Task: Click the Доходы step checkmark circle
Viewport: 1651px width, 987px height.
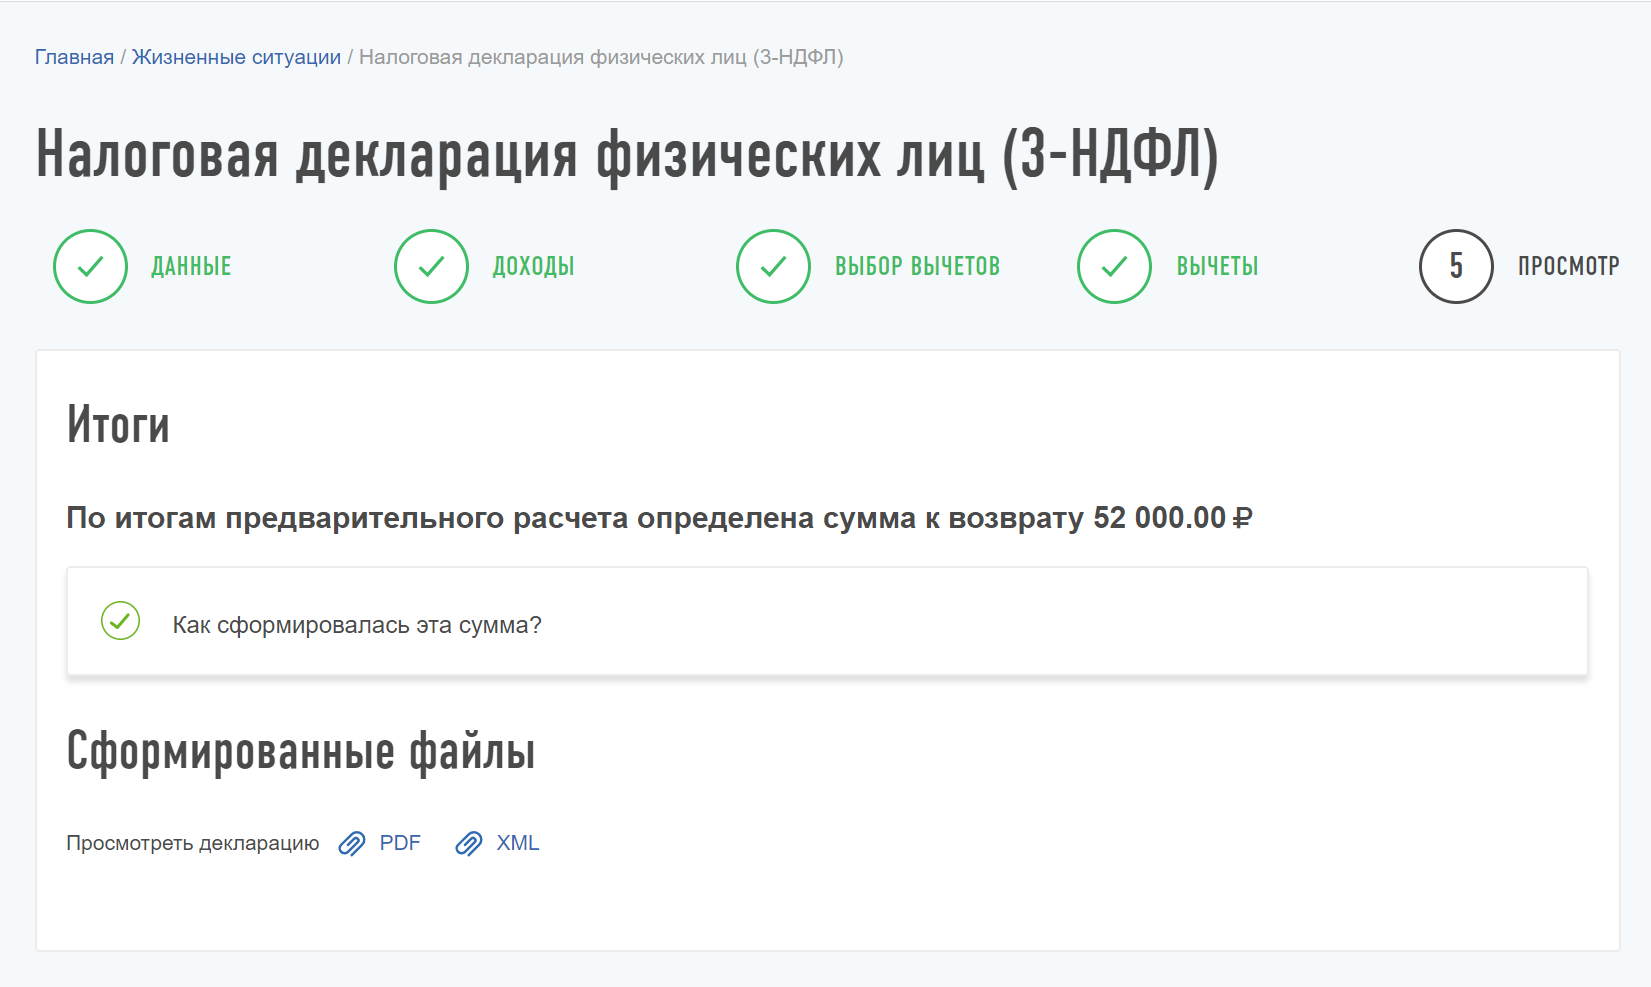Action: pyautogui.click(x=431, y=266)
